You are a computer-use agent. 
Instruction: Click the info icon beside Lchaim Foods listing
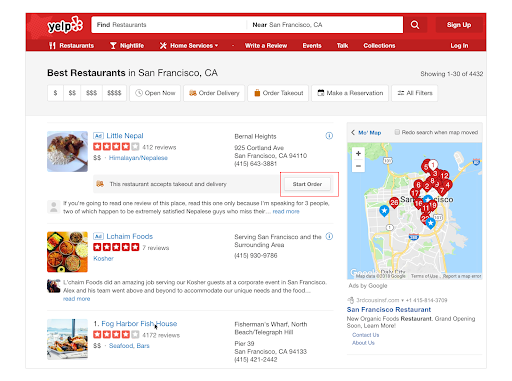[329, 236]
